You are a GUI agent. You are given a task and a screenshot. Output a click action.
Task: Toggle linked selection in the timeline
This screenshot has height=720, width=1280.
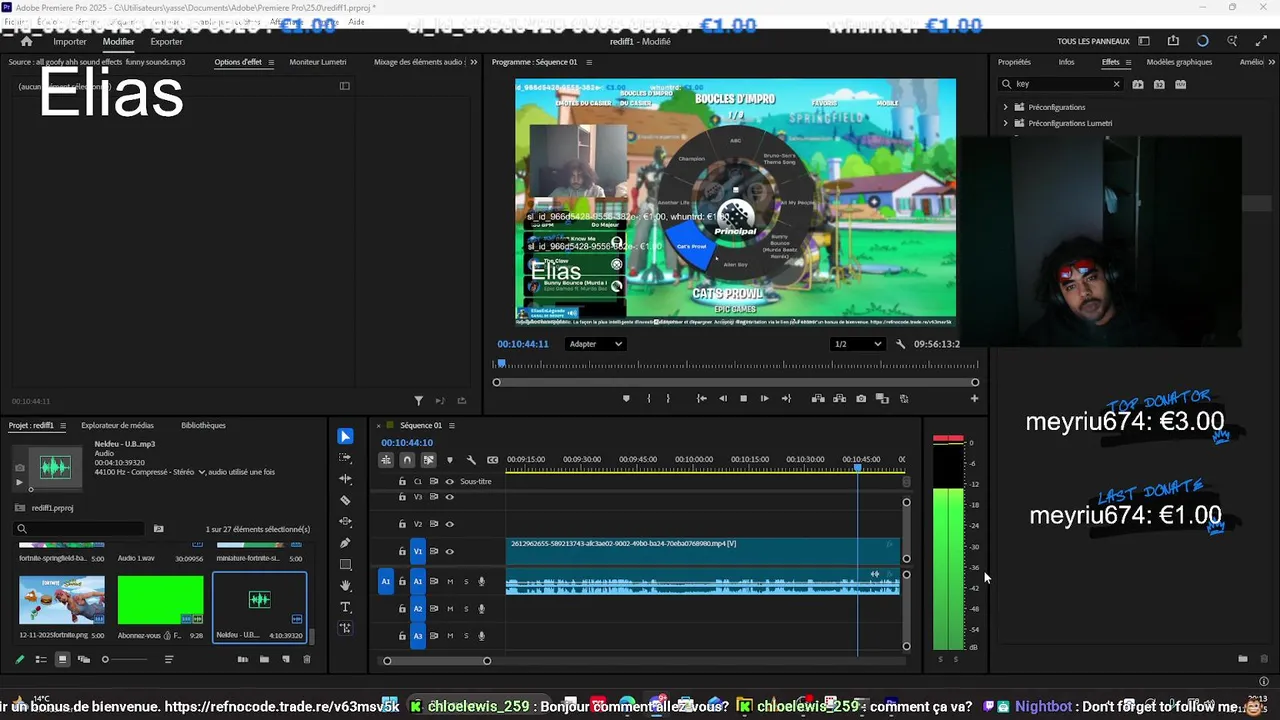[x=428, y=460]
